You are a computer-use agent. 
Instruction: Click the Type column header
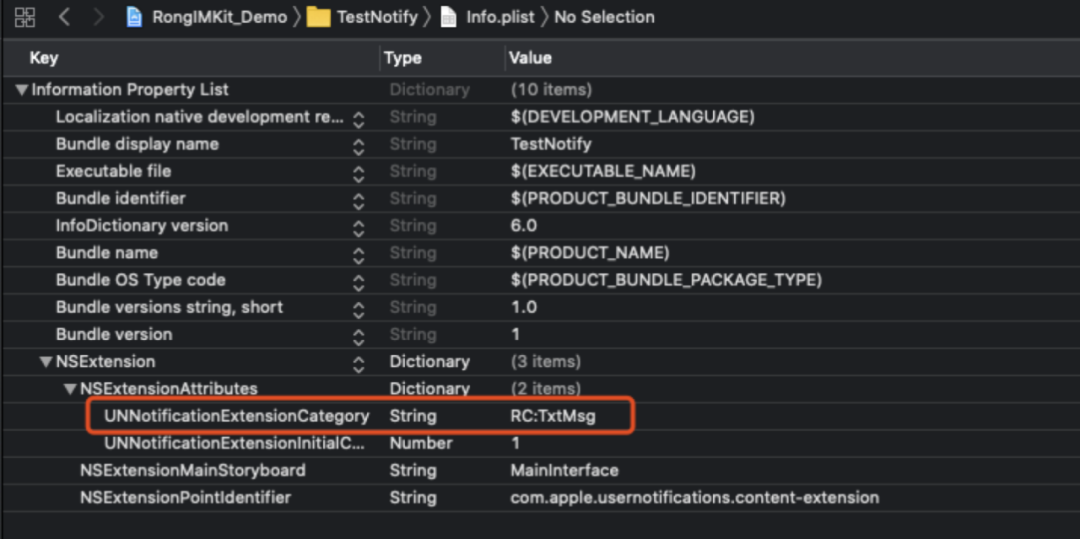pos(402,58)
